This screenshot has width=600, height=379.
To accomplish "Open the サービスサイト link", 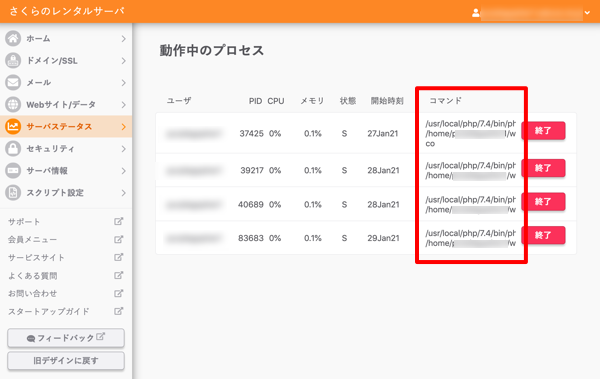I will (36, 258).
